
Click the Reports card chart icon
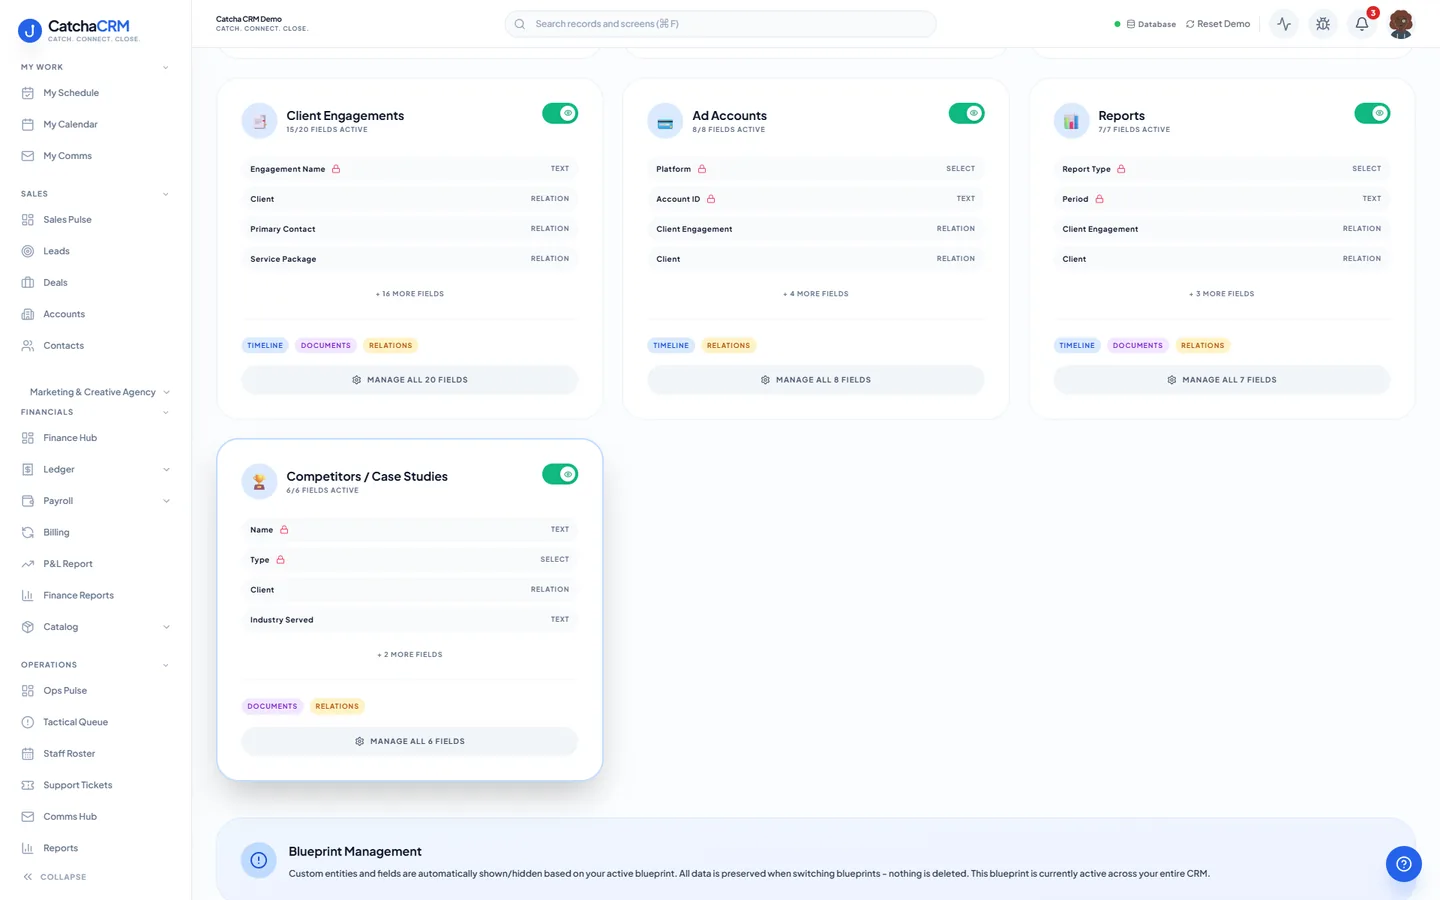(1071, 121)
